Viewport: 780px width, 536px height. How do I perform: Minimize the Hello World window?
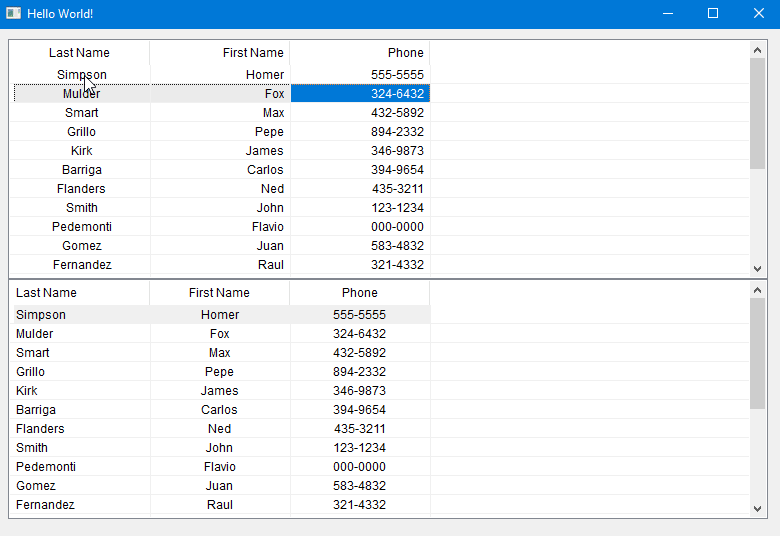tap(667, 14)
